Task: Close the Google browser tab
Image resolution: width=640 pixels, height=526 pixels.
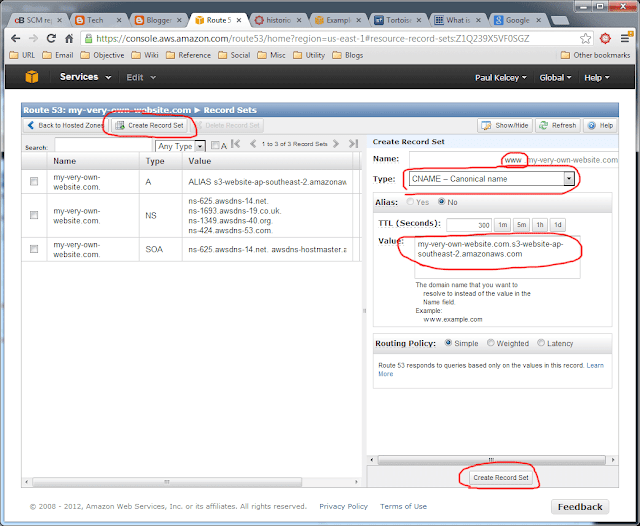Action: (538, 20)
